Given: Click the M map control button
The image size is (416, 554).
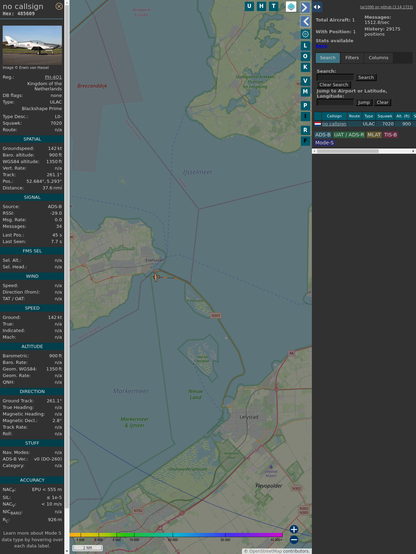Looking at the screenshot, I should (x=305, y=92).
